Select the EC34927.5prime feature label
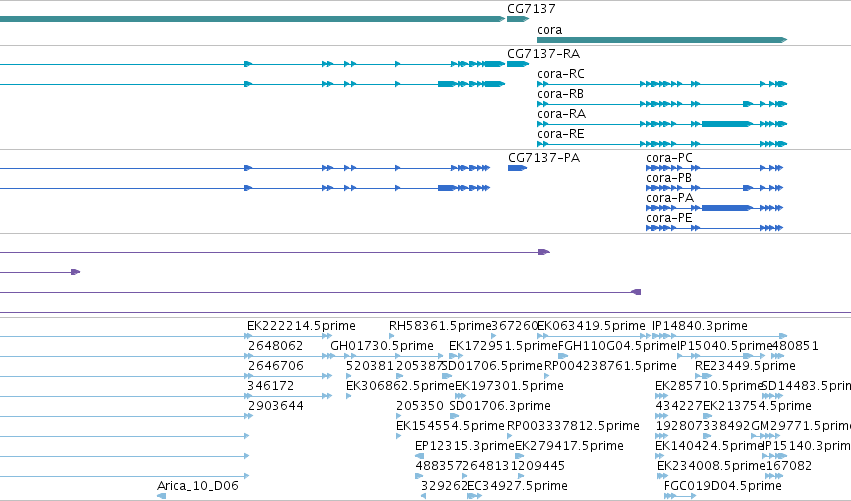Viewport: 851px width, 501px height. point(517,486)
